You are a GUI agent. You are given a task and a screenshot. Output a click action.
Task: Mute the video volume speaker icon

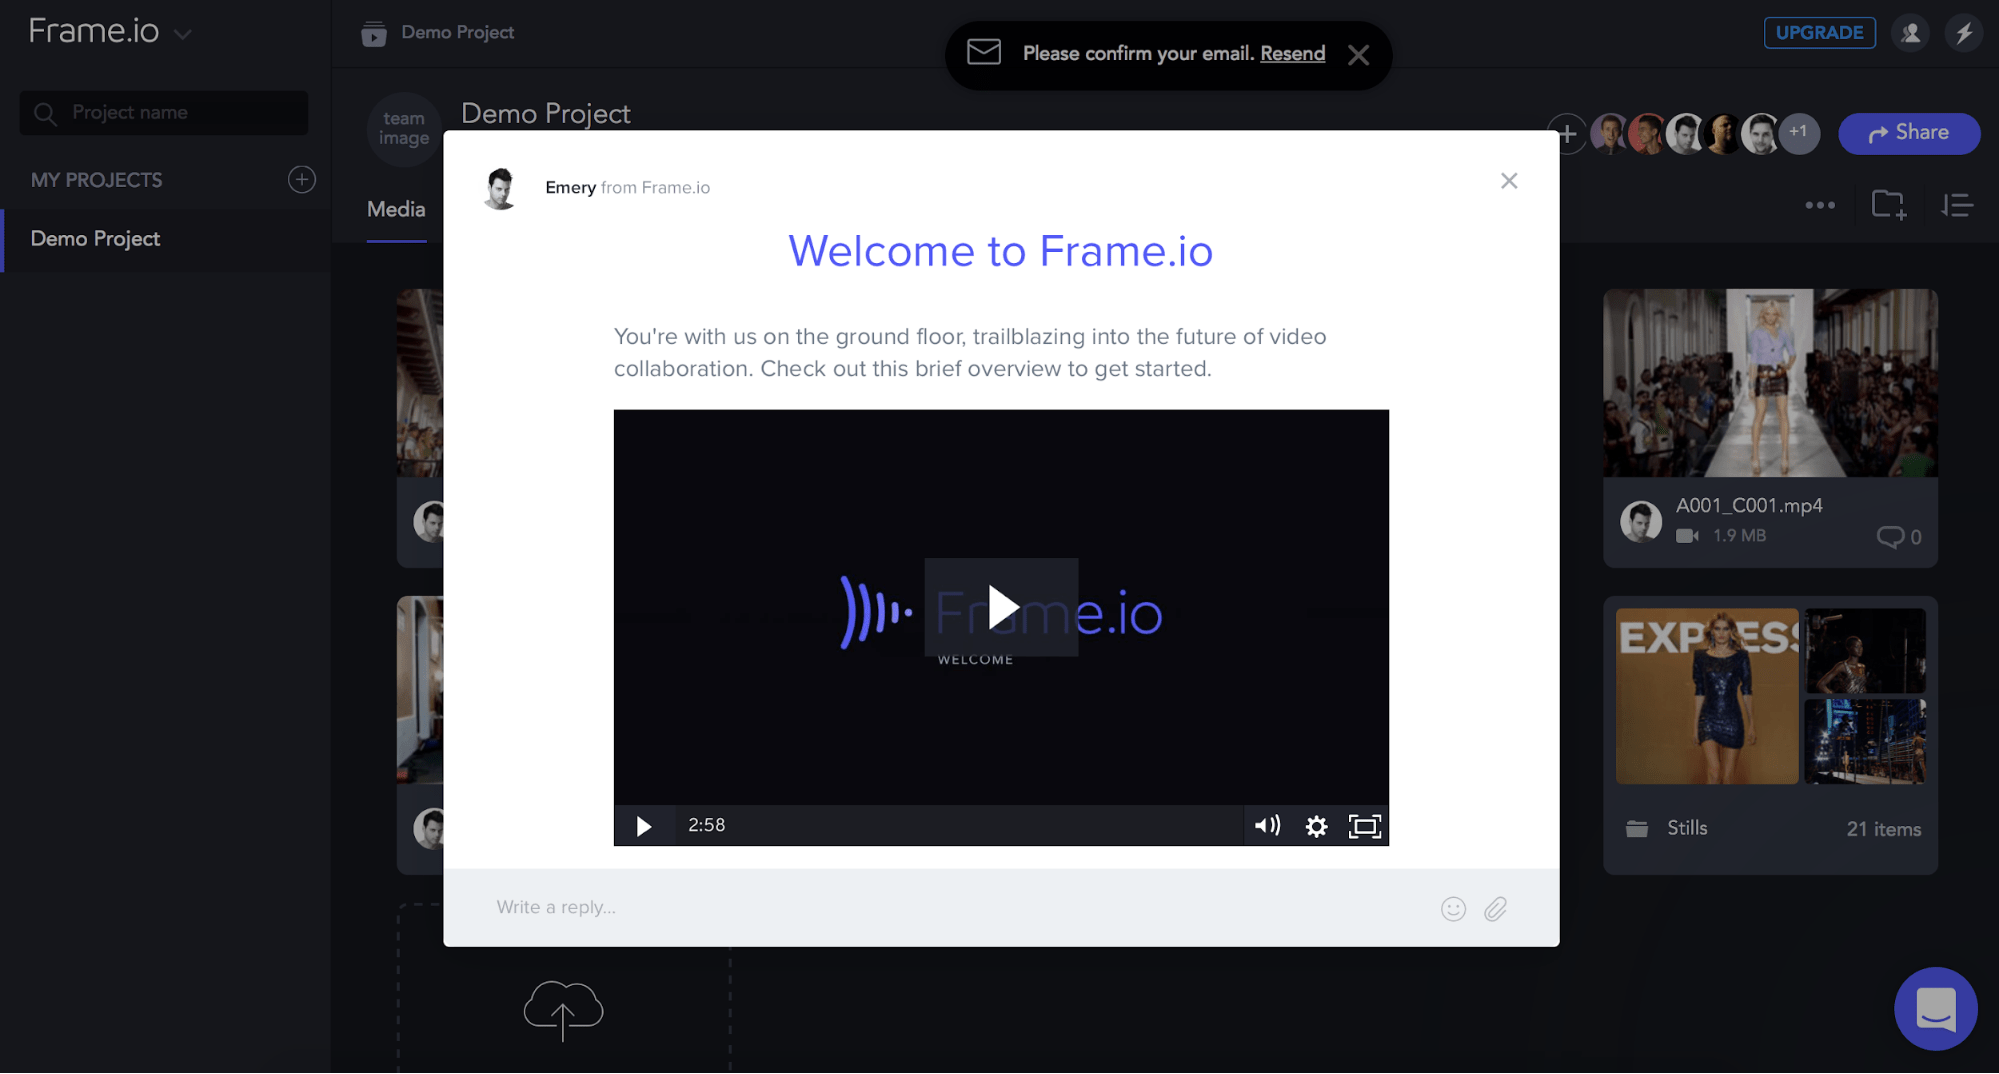pyautogui.click(x=1267, y=826)
